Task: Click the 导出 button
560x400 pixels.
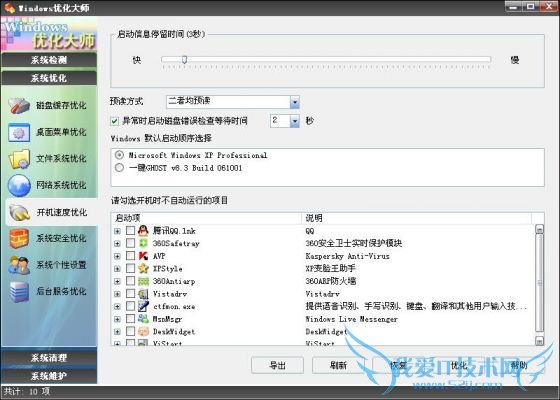Action: pyautogui.click(x=278, y=365)
